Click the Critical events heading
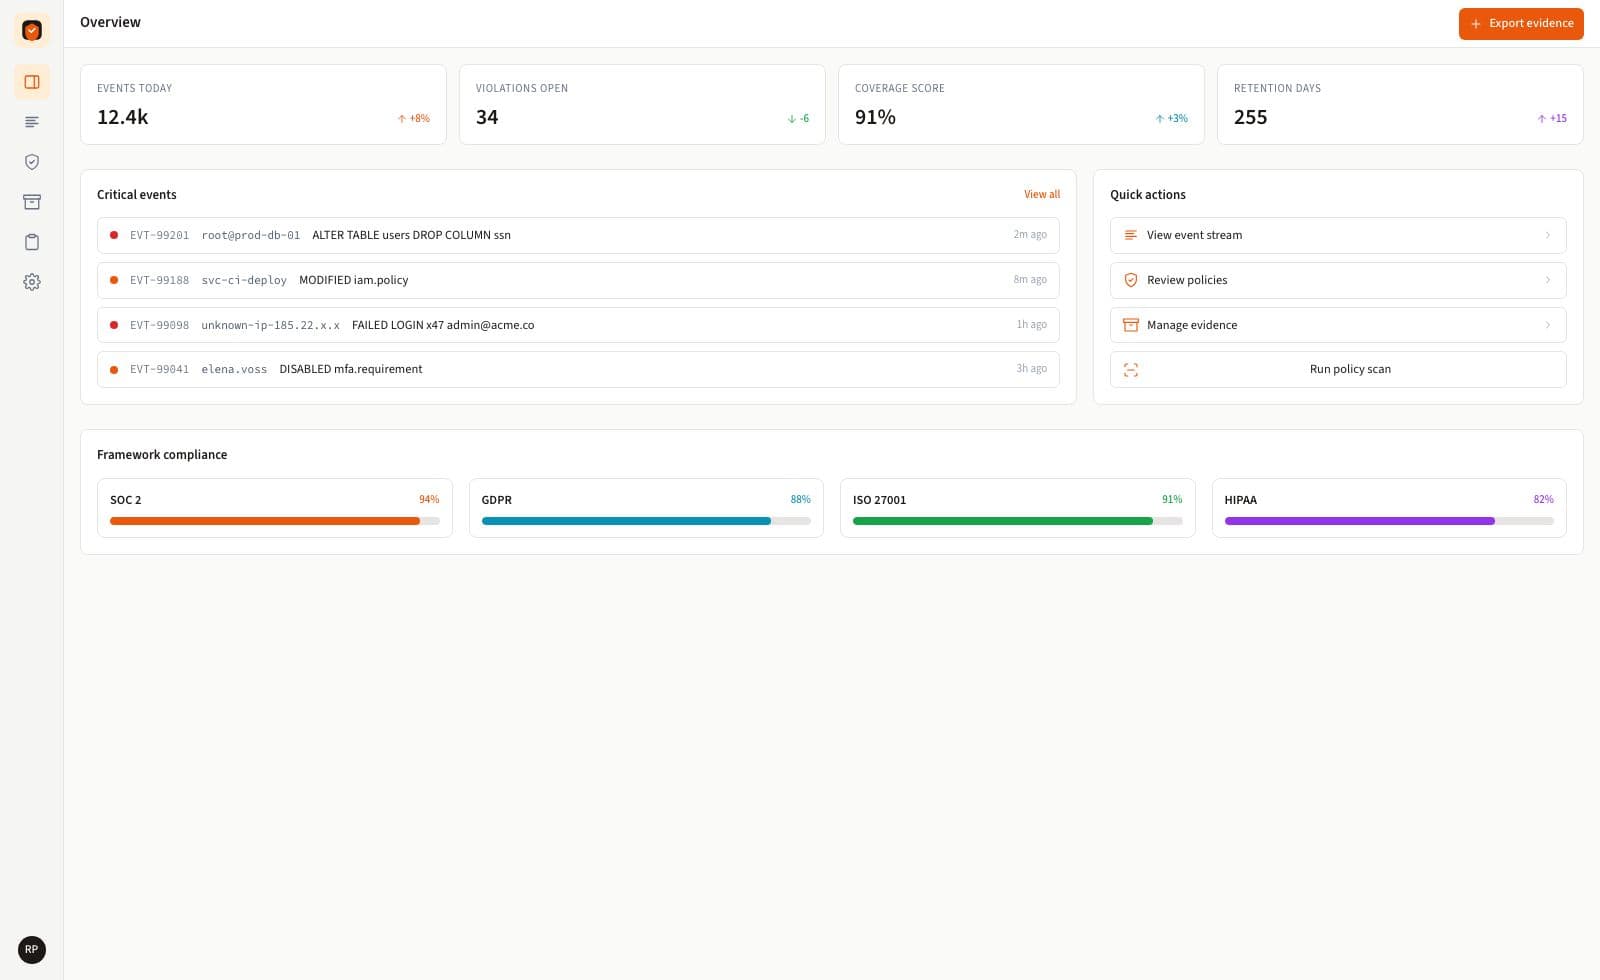The image size is (1600, 980). point(137,194)
